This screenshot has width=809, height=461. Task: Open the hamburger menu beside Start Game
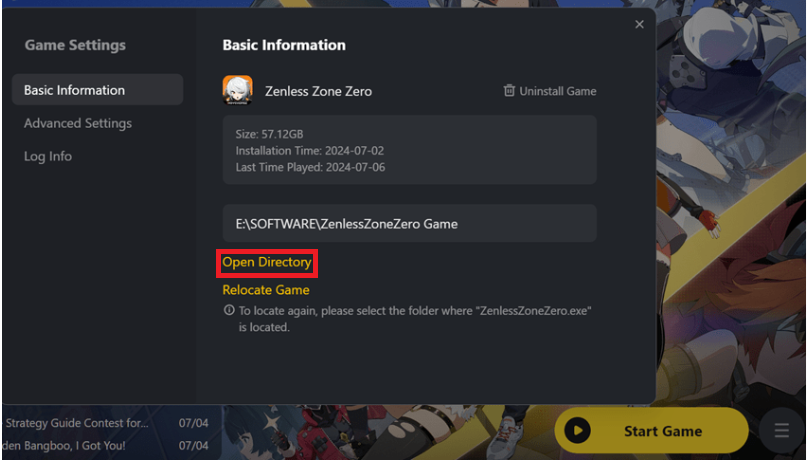(781, 430)
